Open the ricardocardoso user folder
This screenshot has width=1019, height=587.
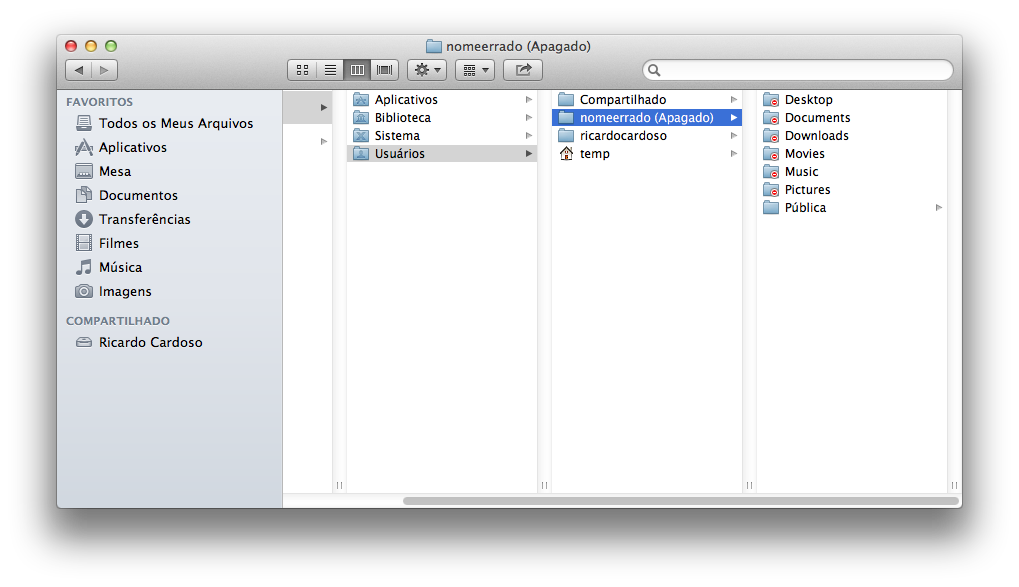pos(622,136)
